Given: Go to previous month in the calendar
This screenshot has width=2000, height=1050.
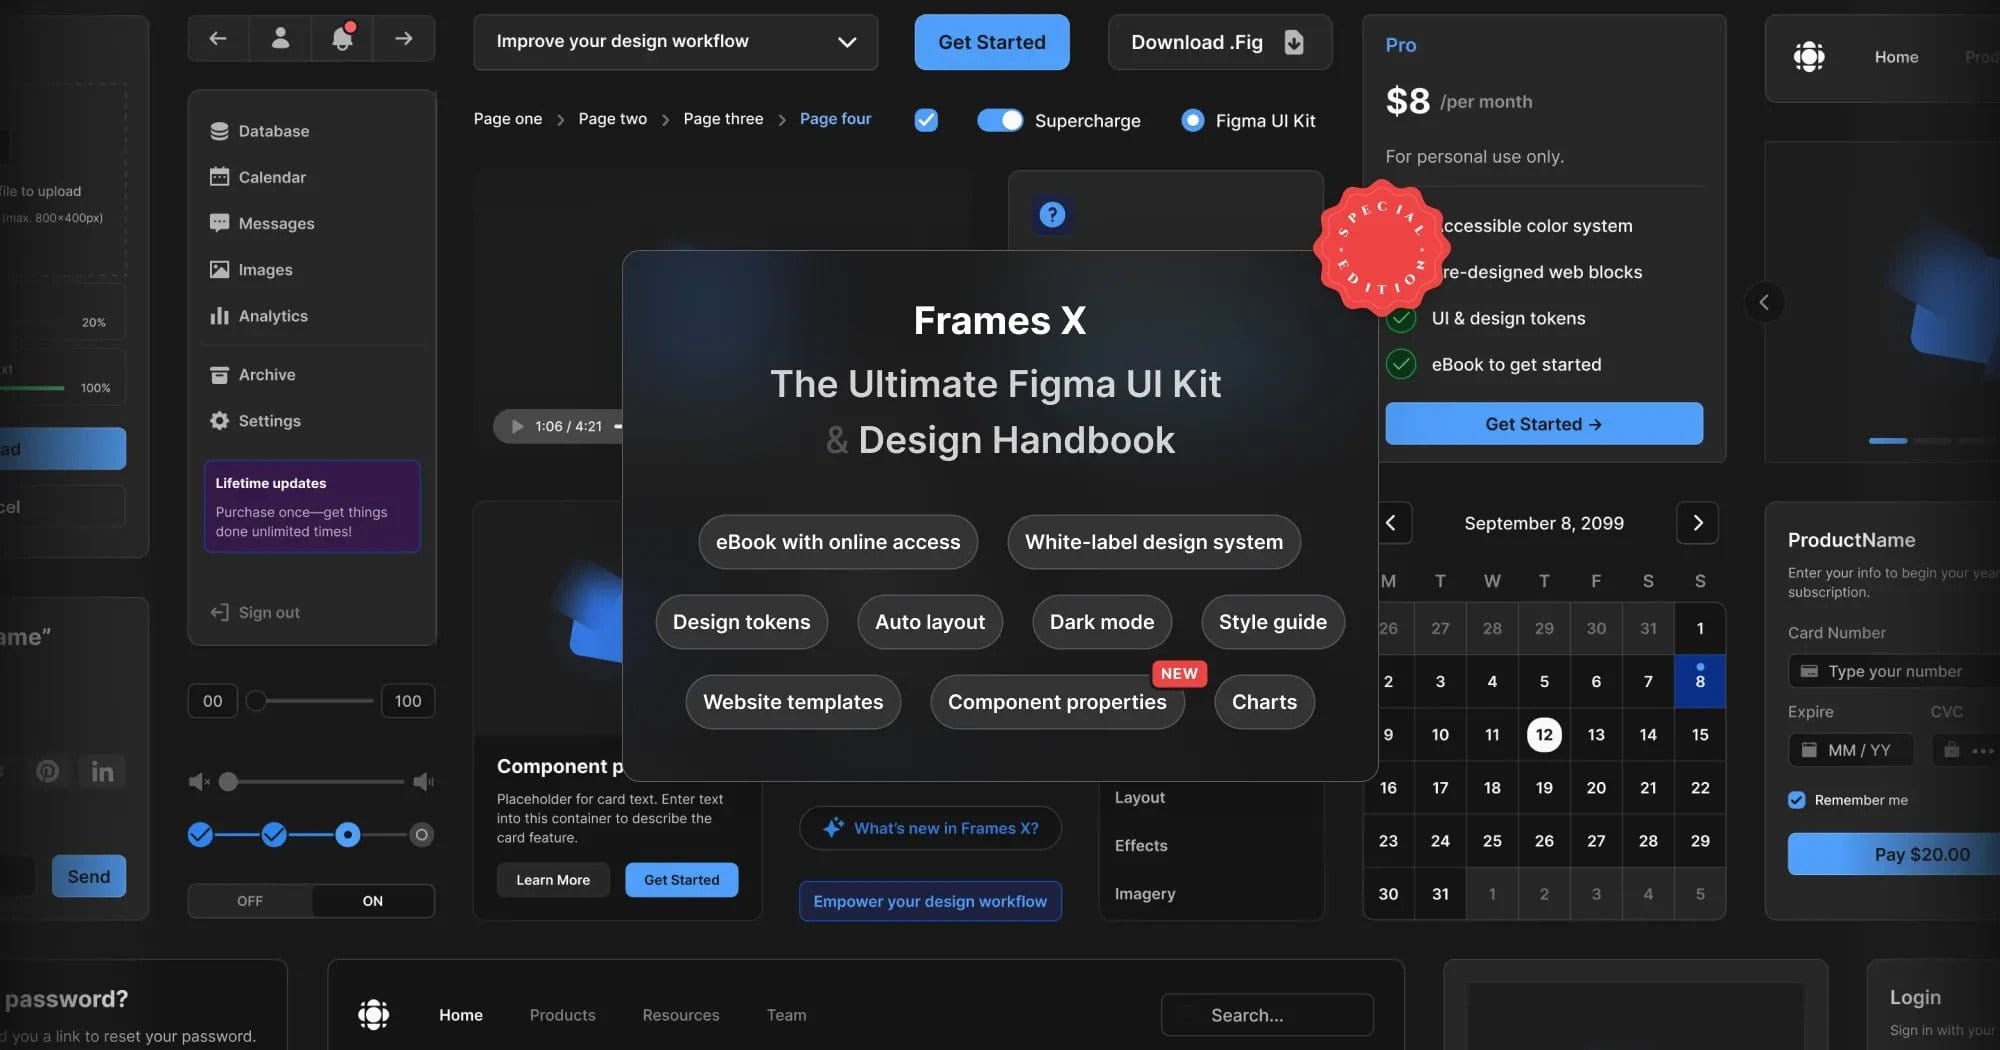Looking at the screenshot, I should 1390,522.
